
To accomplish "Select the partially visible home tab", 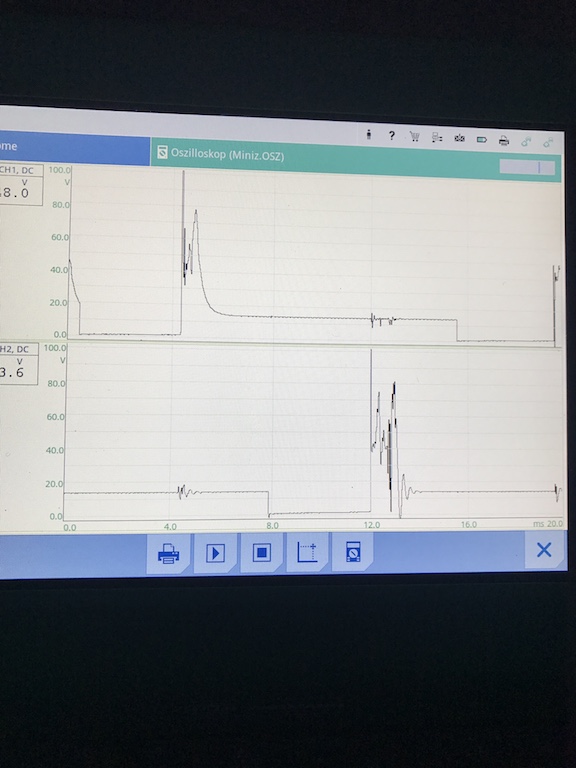I will [74, 147].
